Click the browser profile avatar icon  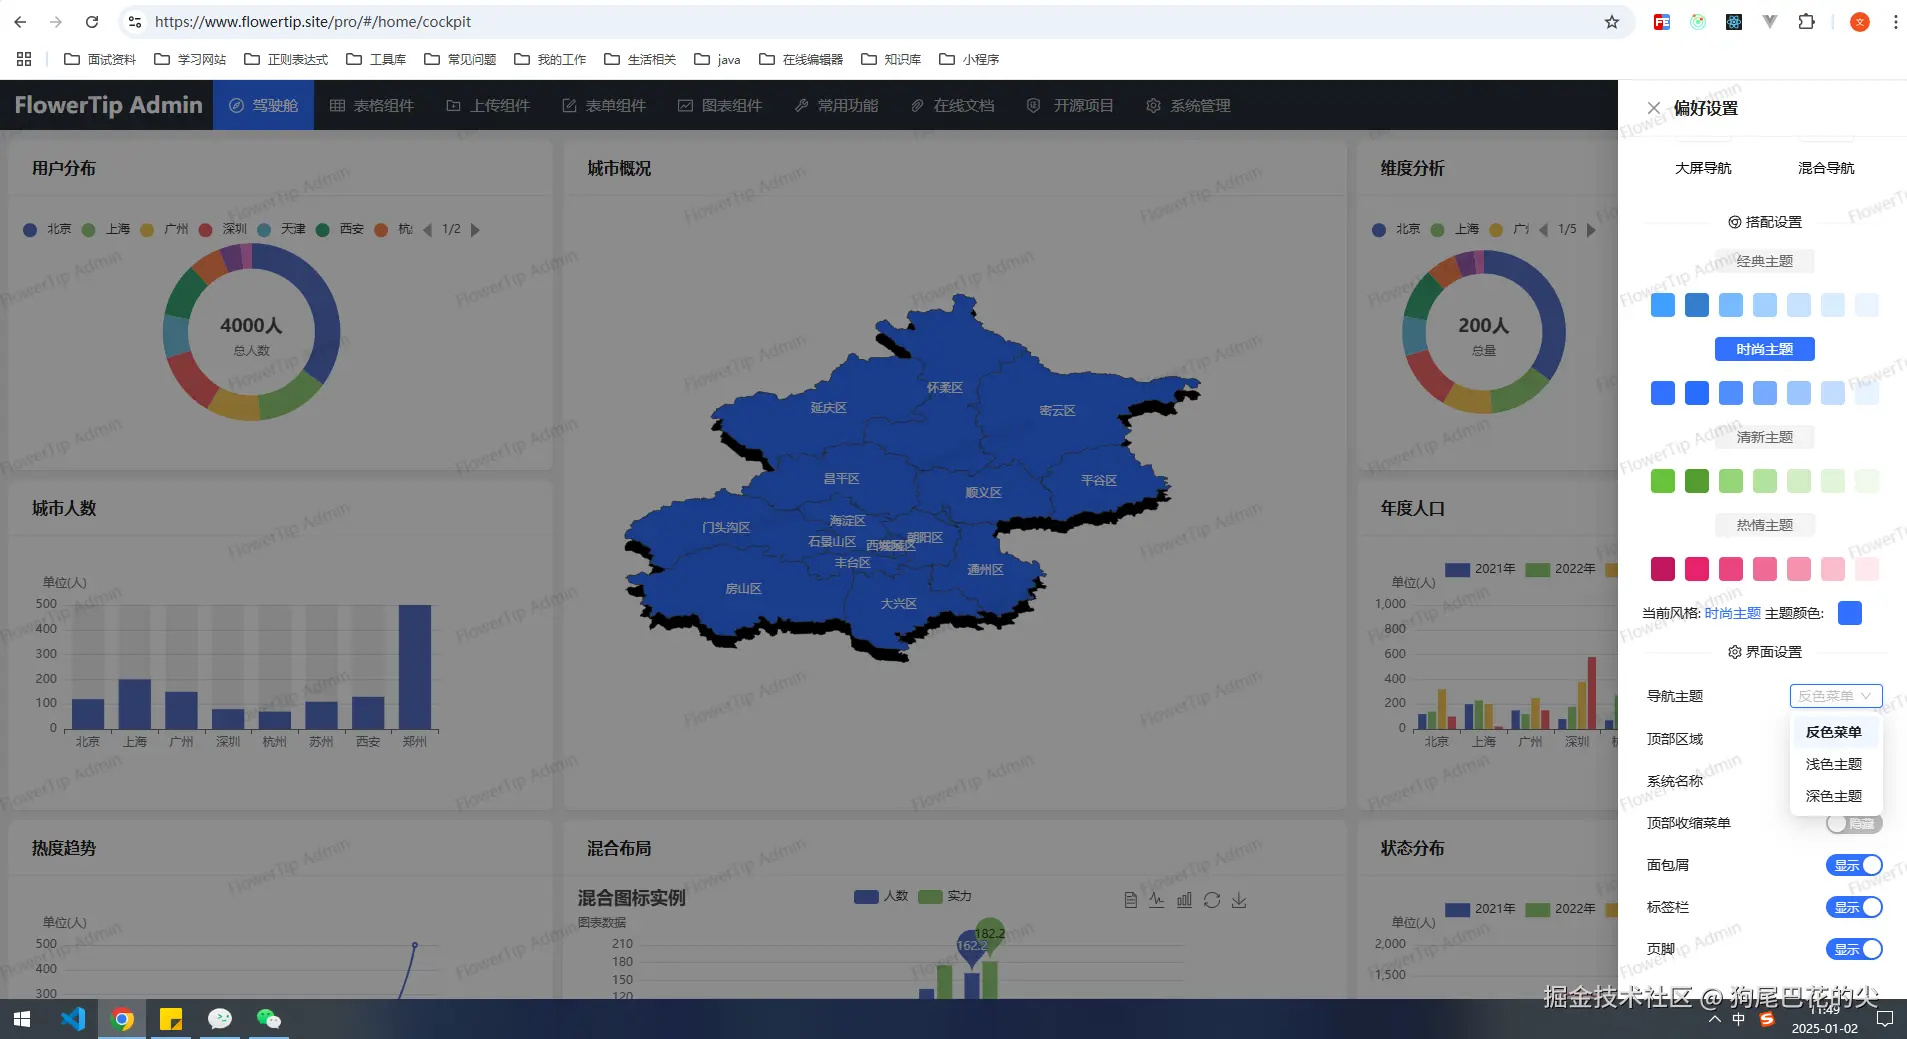click(x=1860, y=22)
